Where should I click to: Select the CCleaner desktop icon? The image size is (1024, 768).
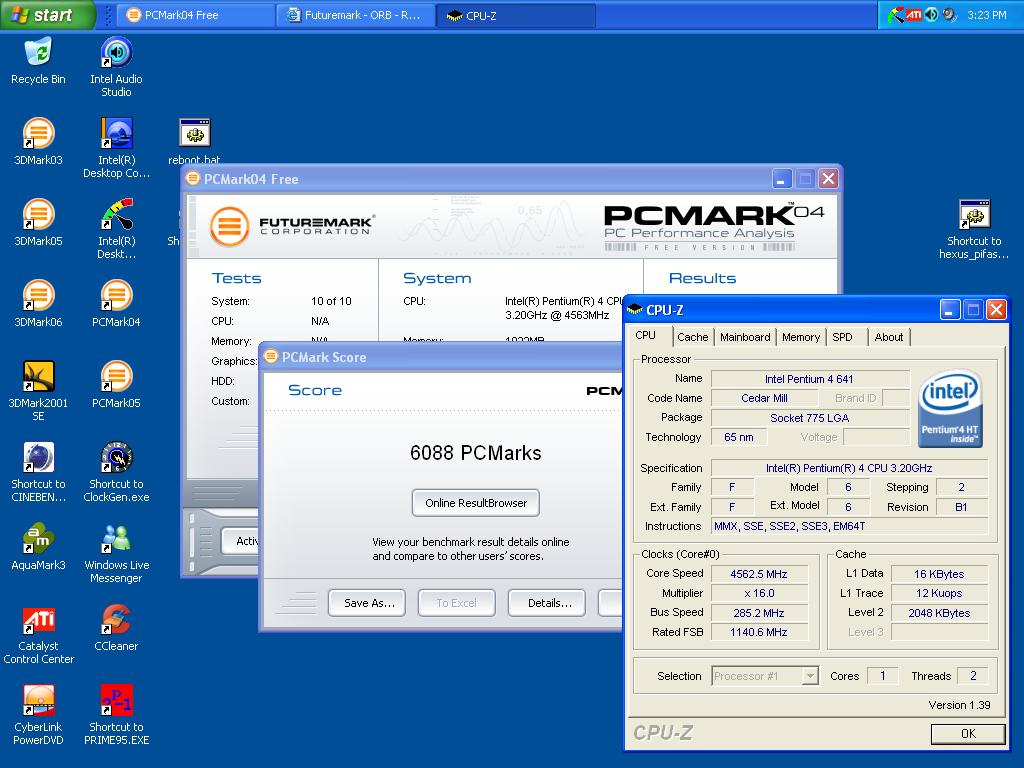tap(116, 628)
